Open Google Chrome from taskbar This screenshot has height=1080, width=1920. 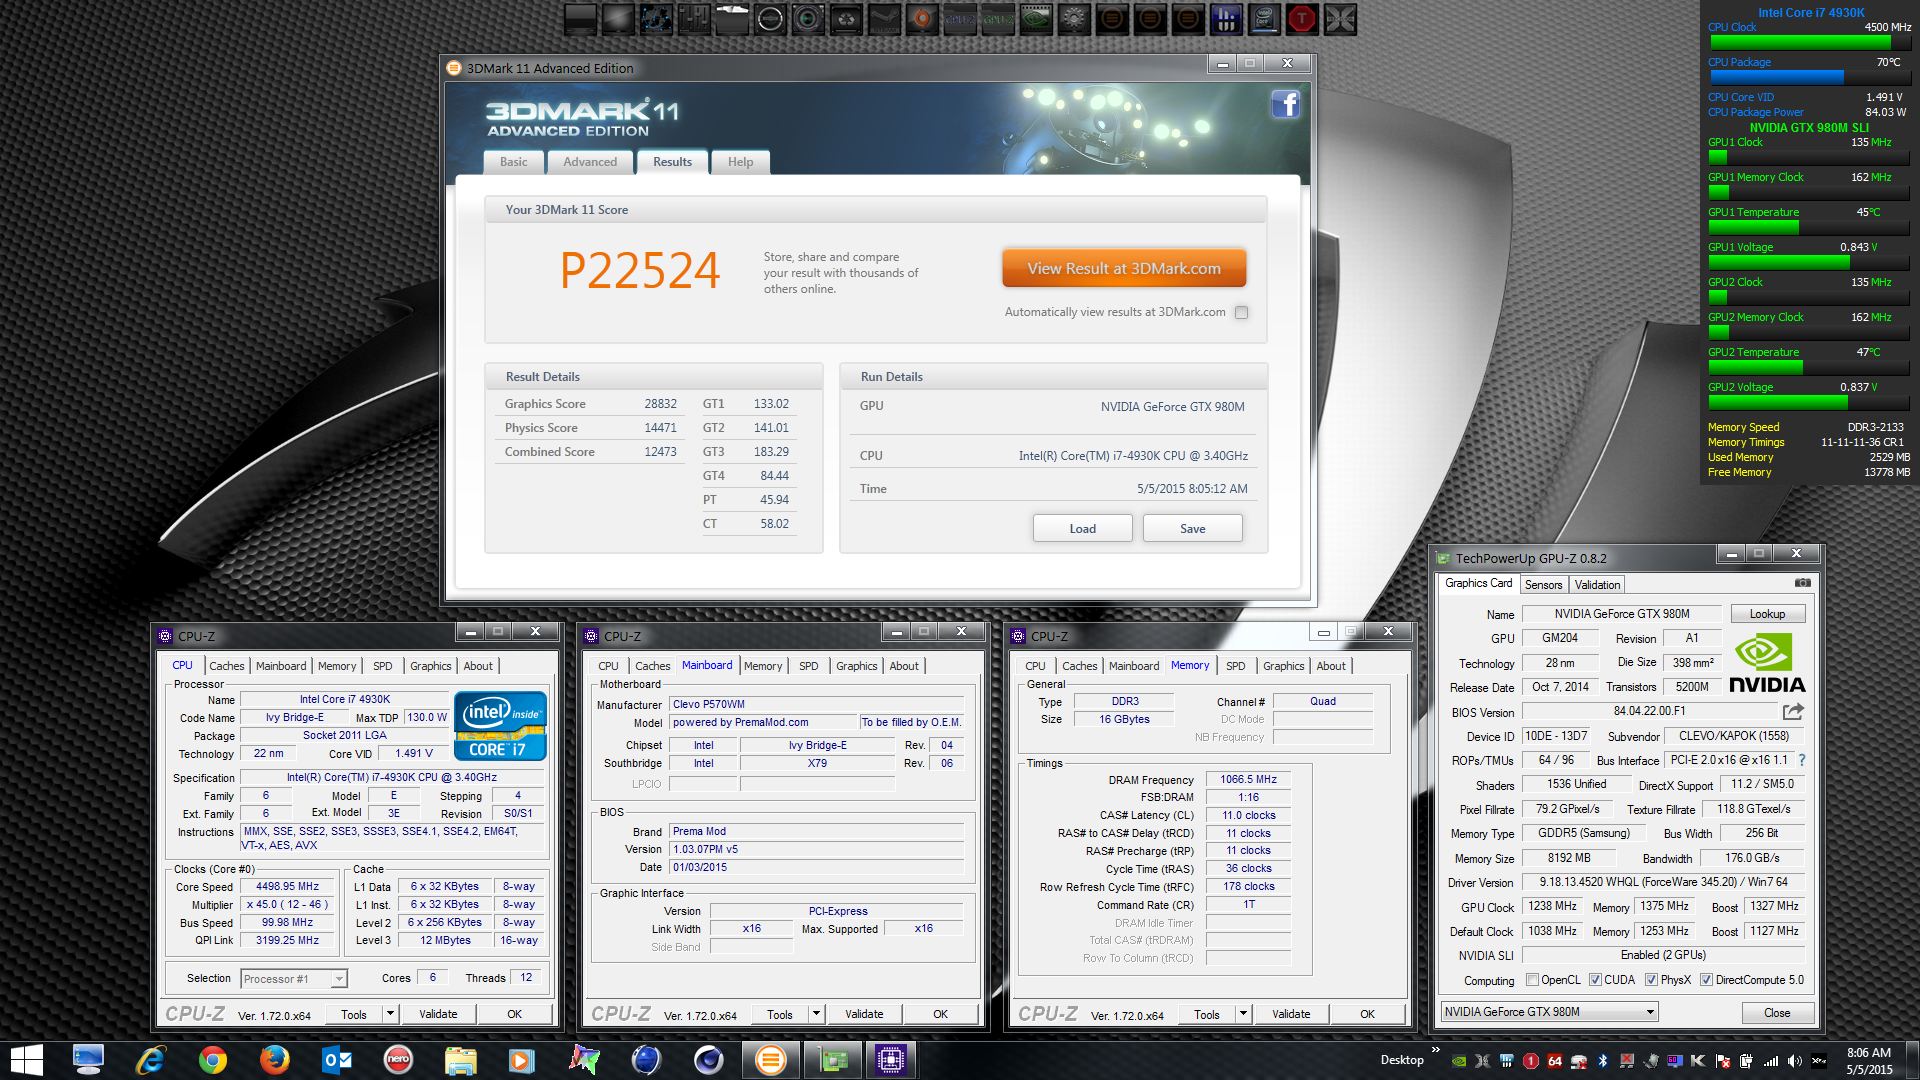point(212,1060)
